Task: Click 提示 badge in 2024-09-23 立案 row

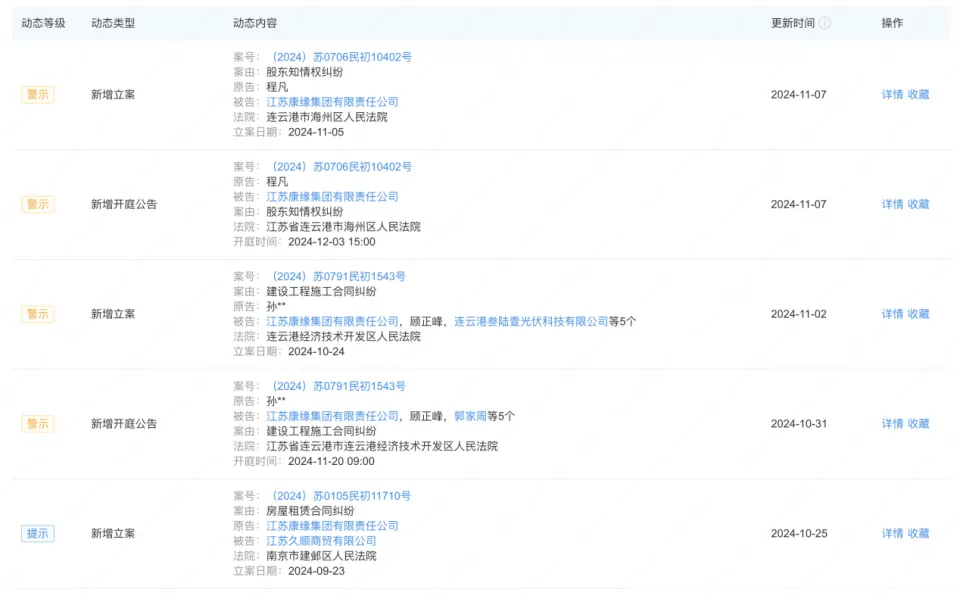Action: click(x=37, y=534)
